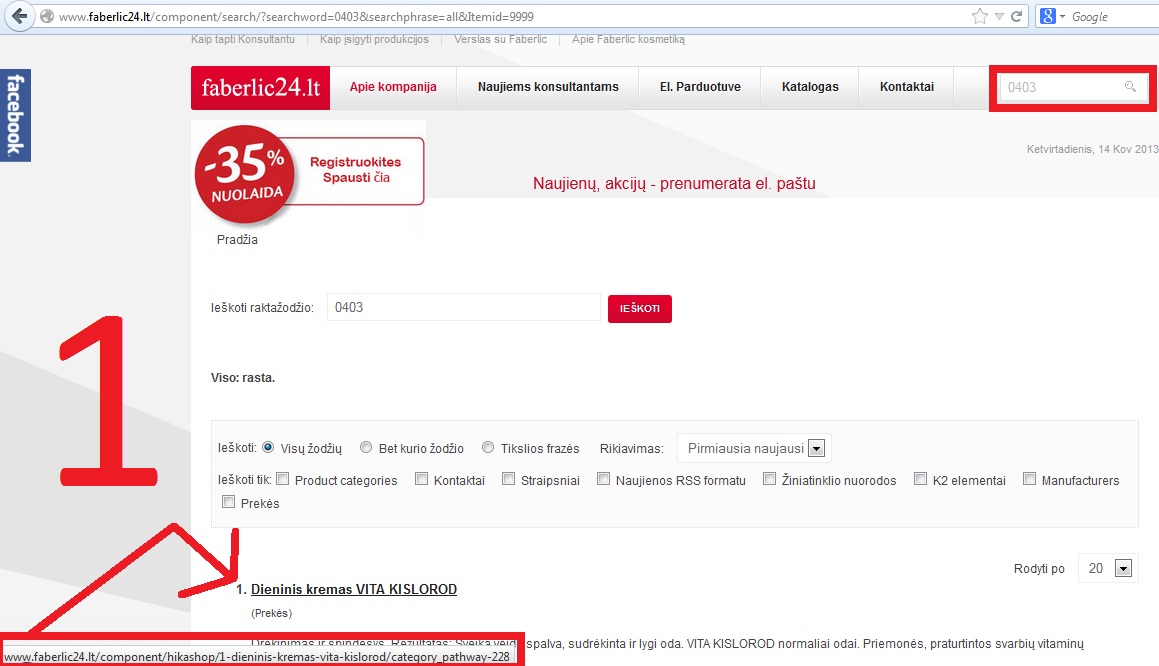
Task: Reload page with the refresh icon
Action: tap(1016, 16)
